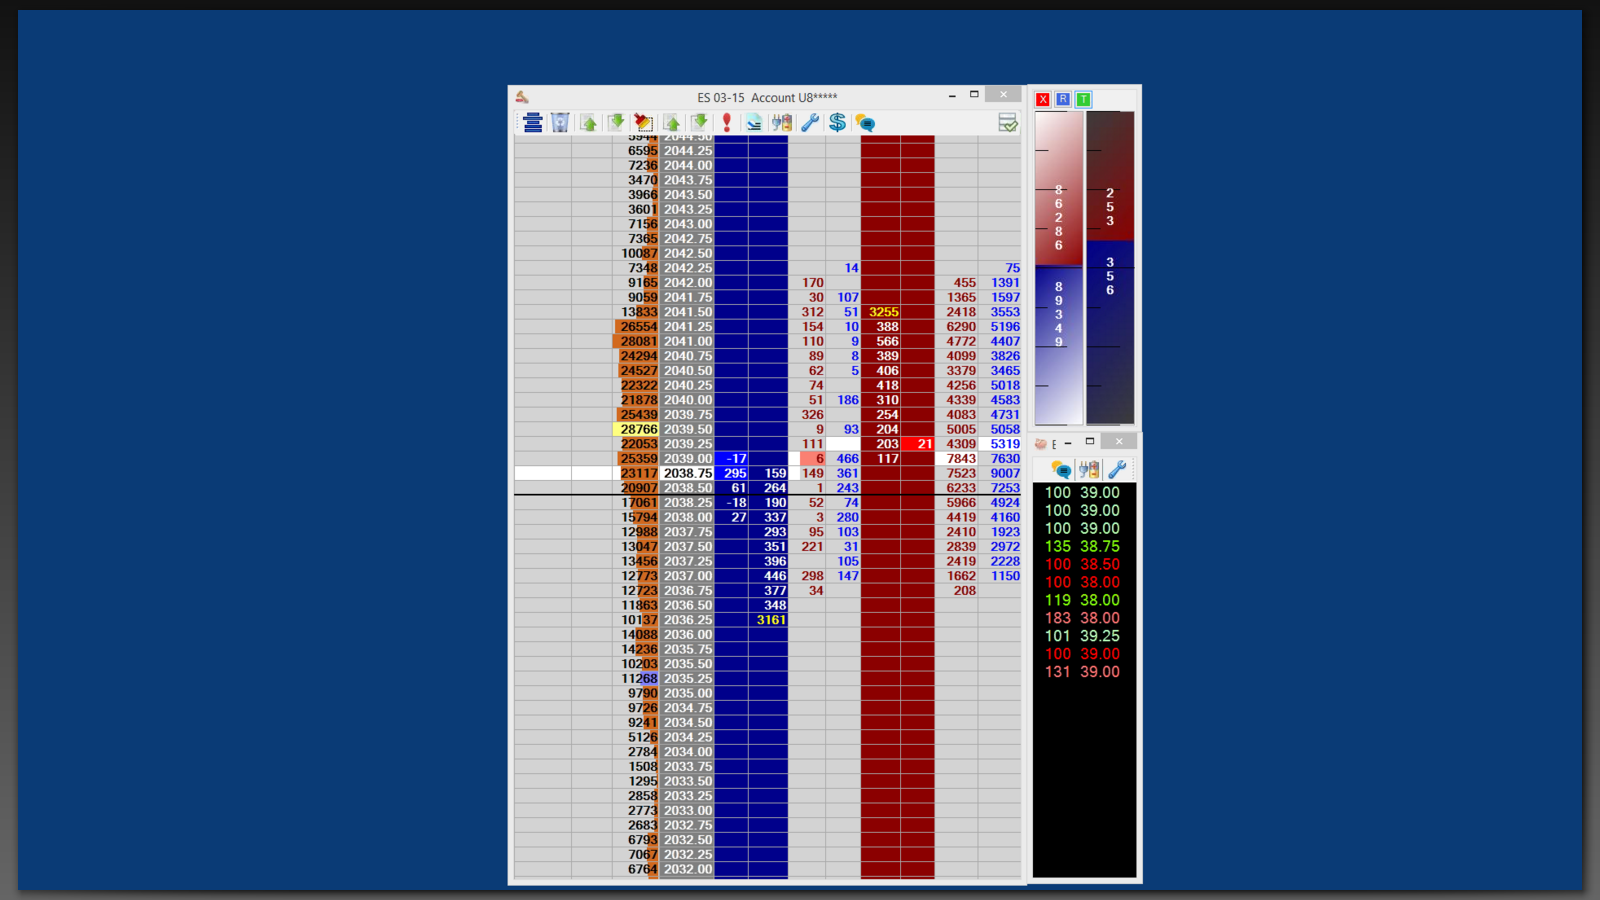The width and height of the screenshot is (1600, 900).
Task: Click the first green down-arrow toolbar icon
Action: [616, 123]
